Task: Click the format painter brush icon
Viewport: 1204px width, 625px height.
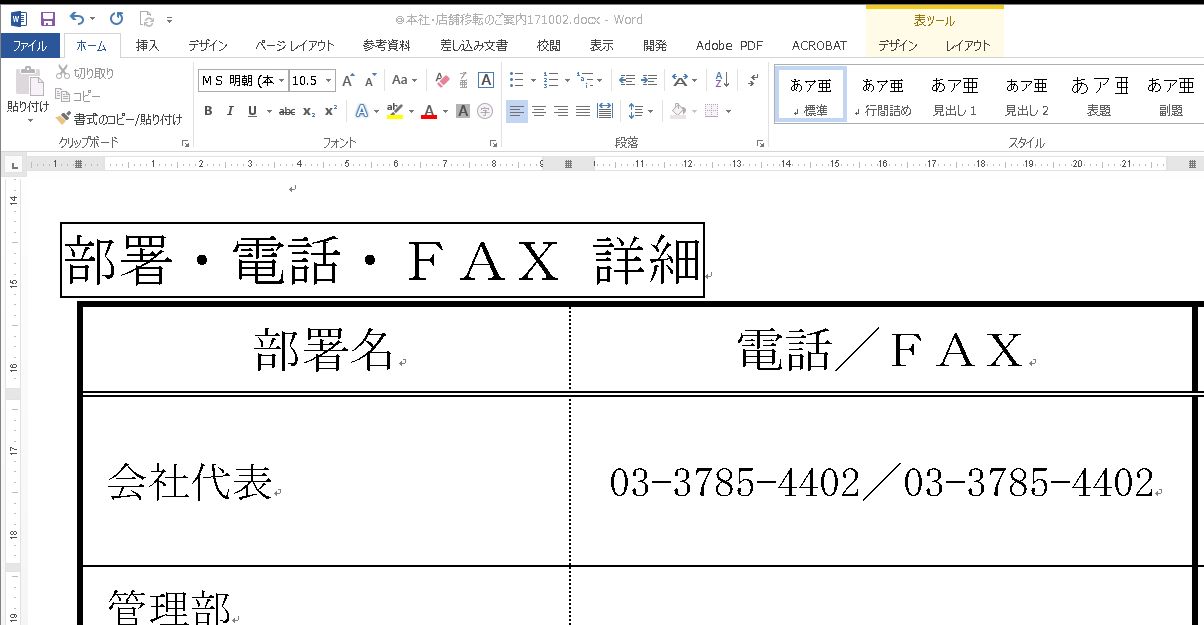Action: tap(63, 119)
